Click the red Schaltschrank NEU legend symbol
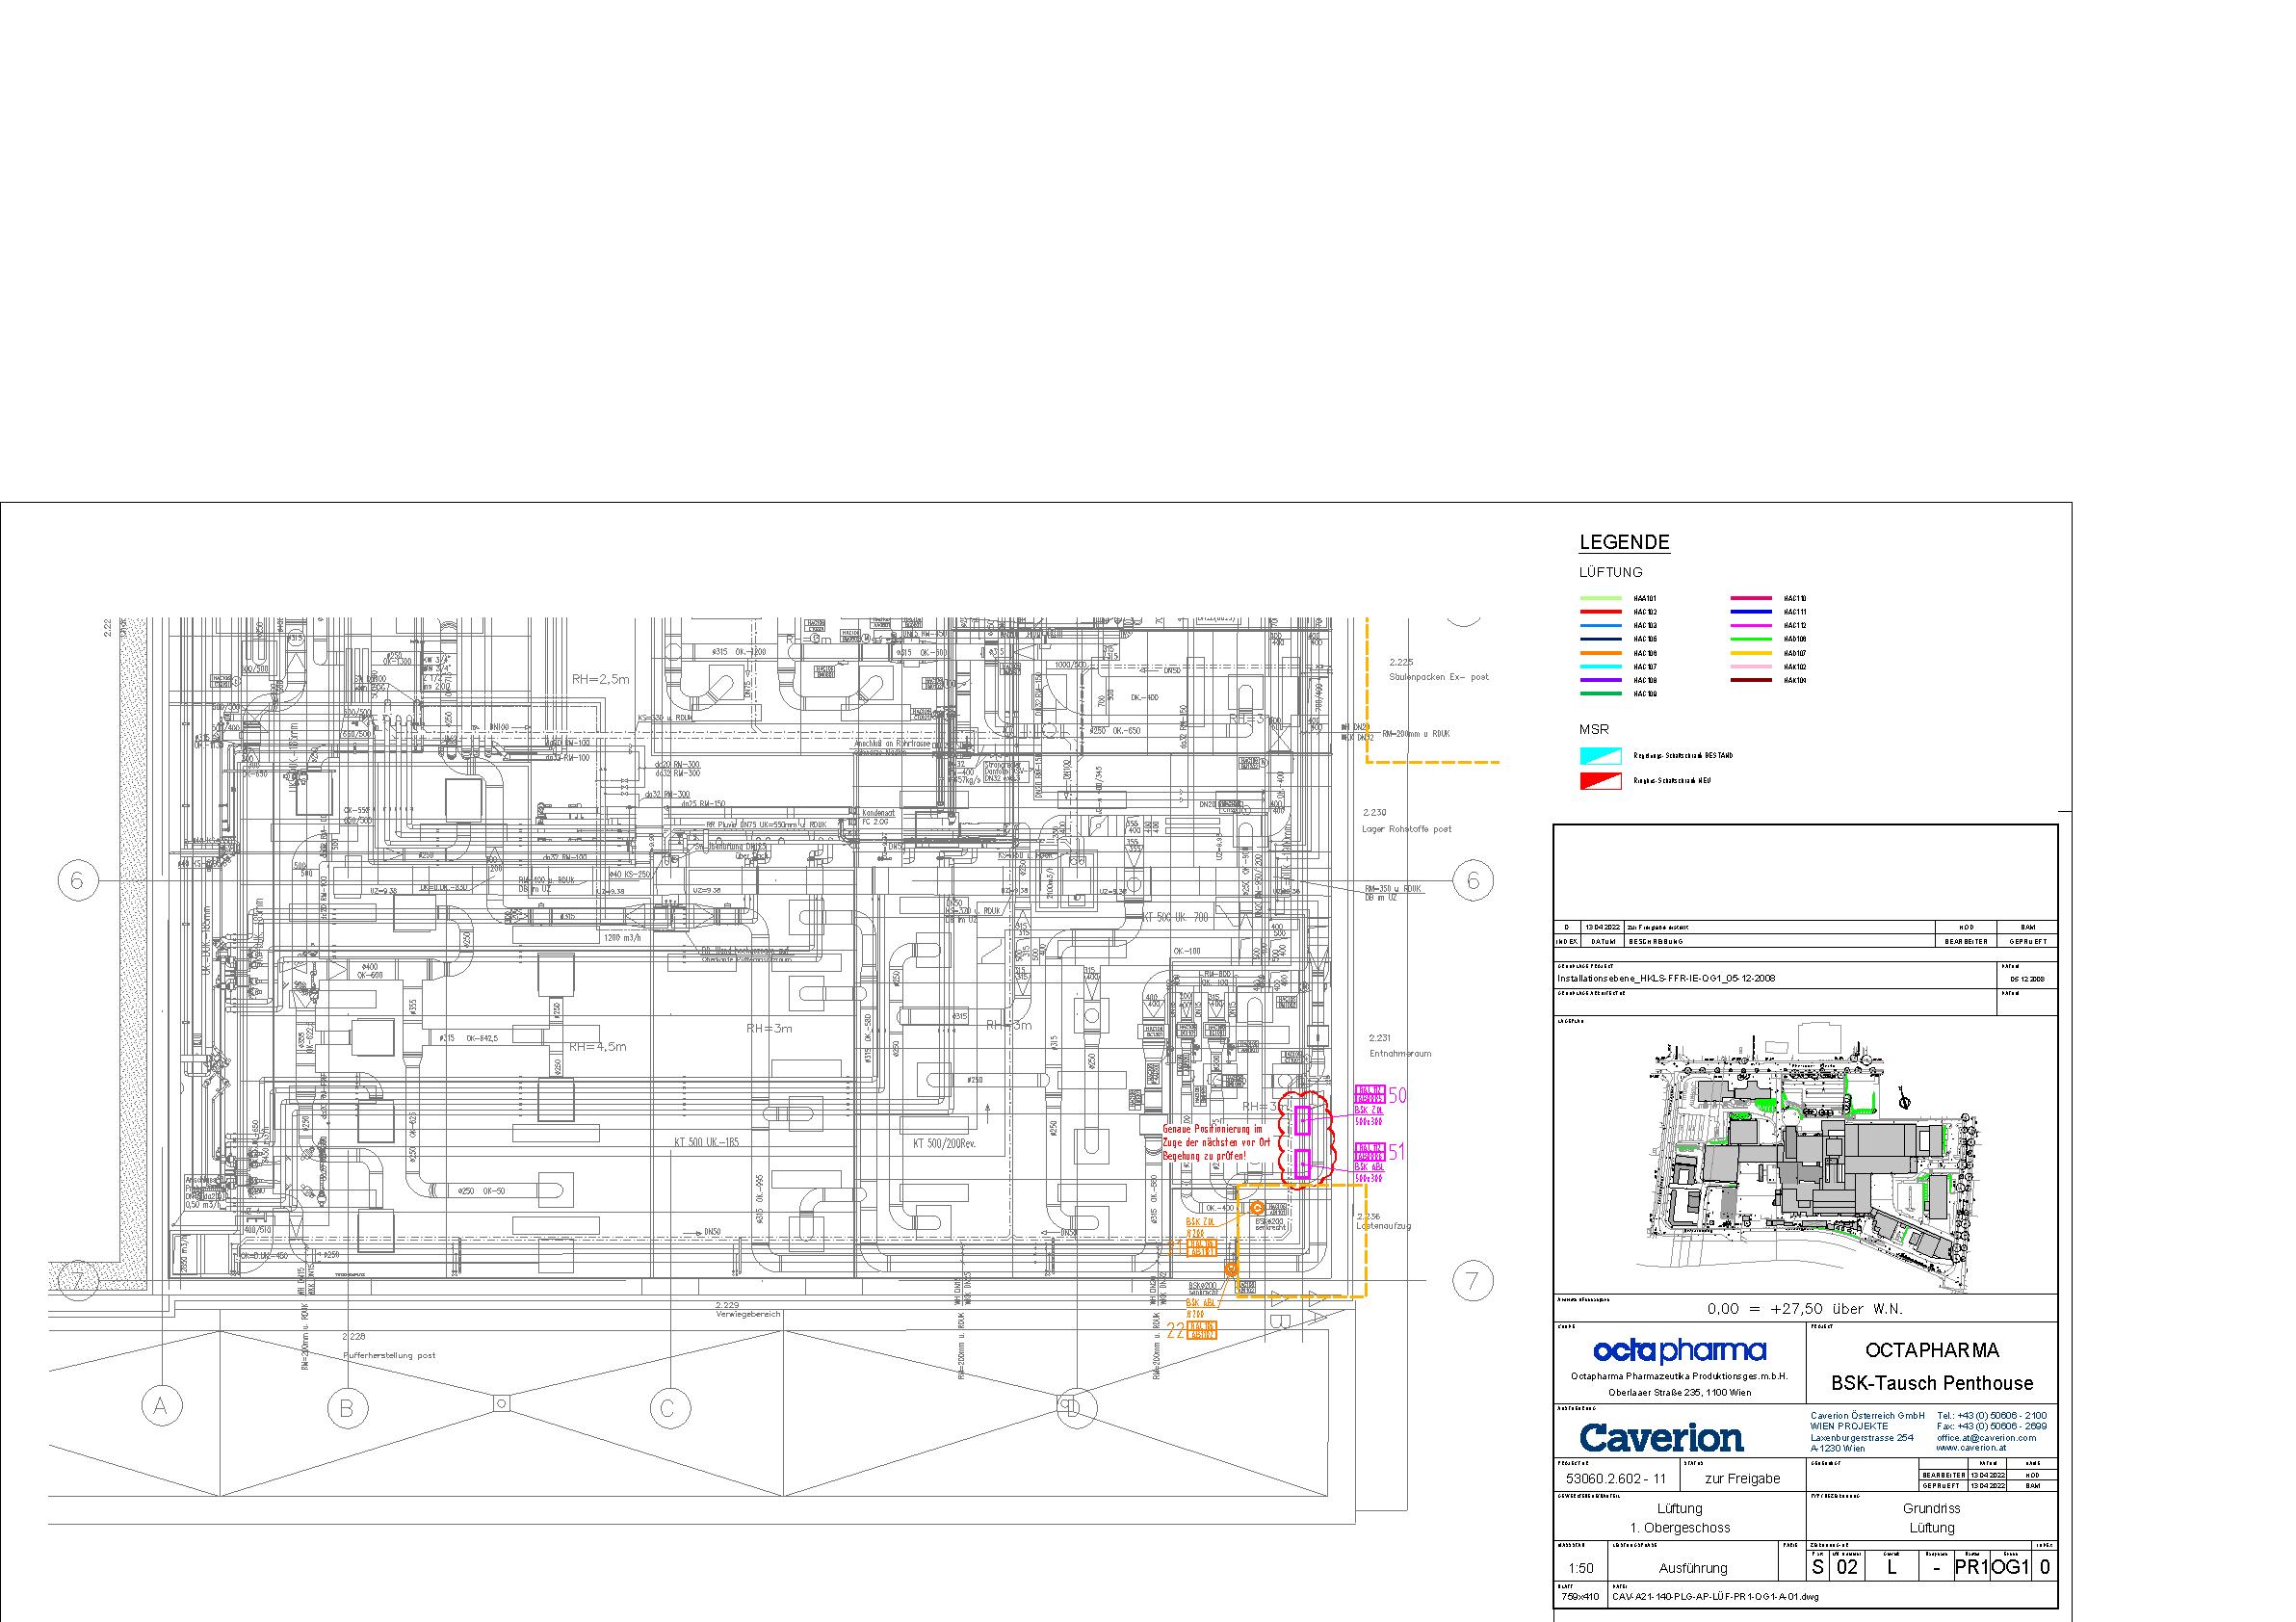 (x=1600, y=781)
